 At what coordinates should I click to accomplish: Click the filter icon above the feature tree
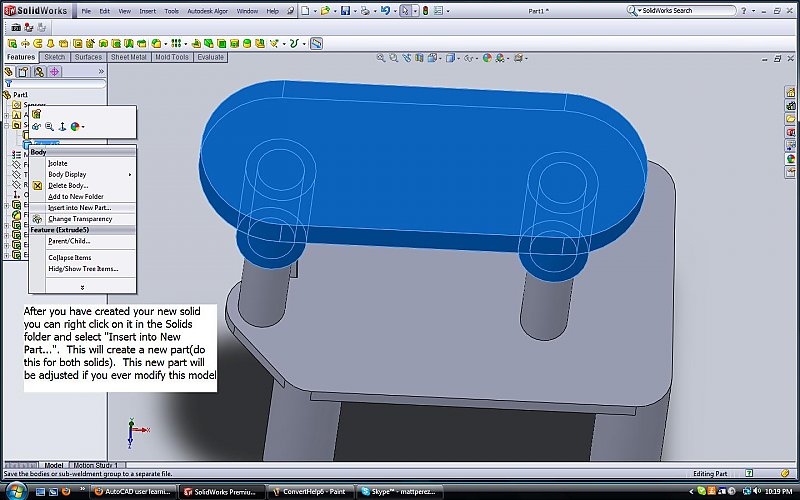point(10,84)
